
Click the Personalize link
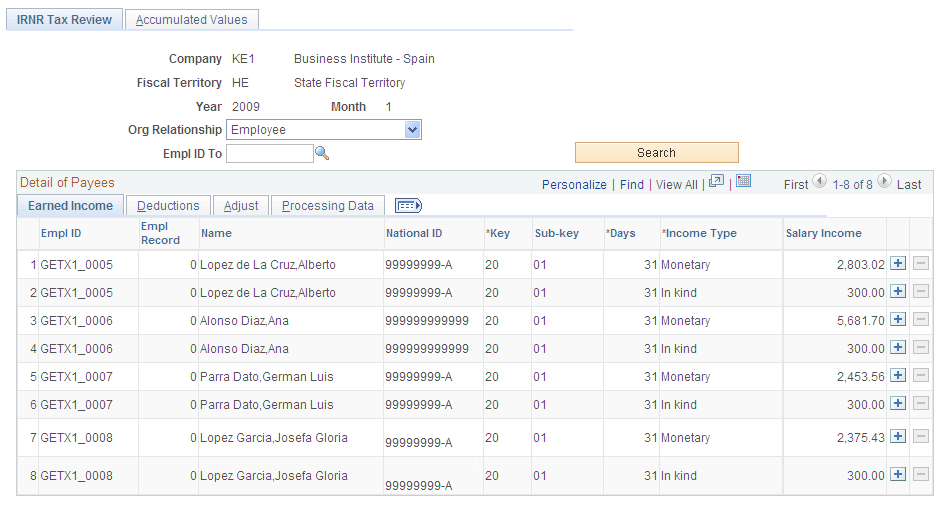click(574, 185)
